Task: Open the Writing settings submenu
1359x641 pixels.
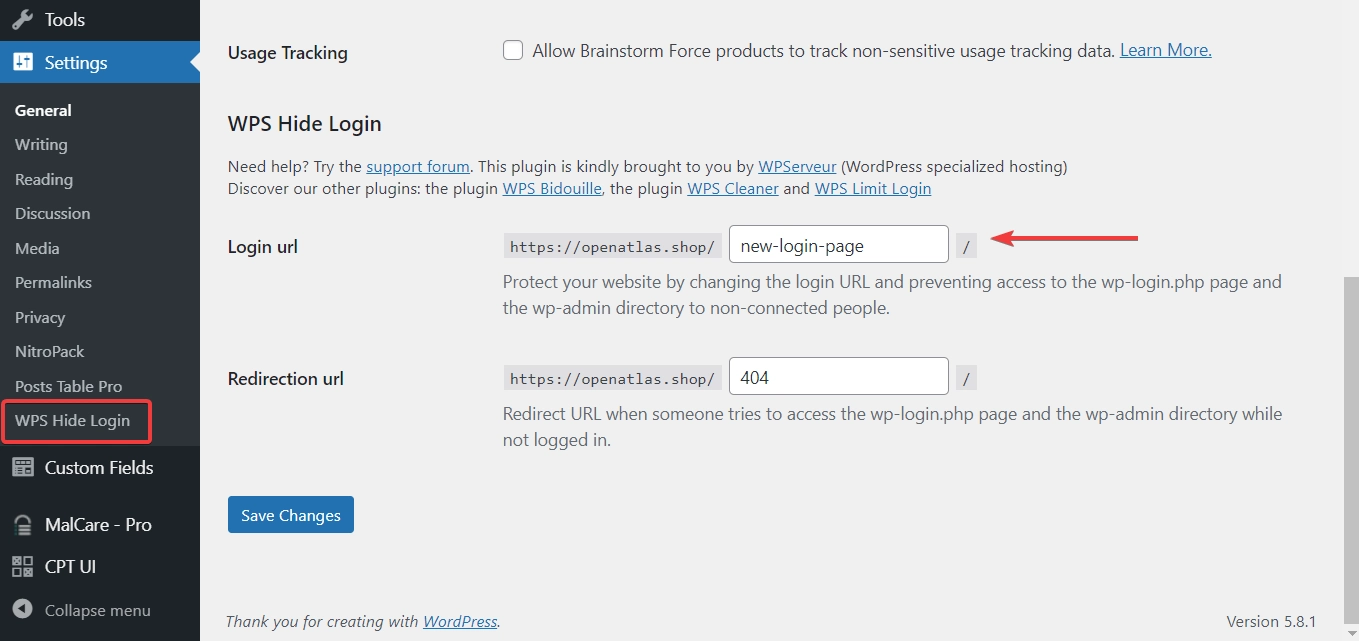Action: coord(41,145)
